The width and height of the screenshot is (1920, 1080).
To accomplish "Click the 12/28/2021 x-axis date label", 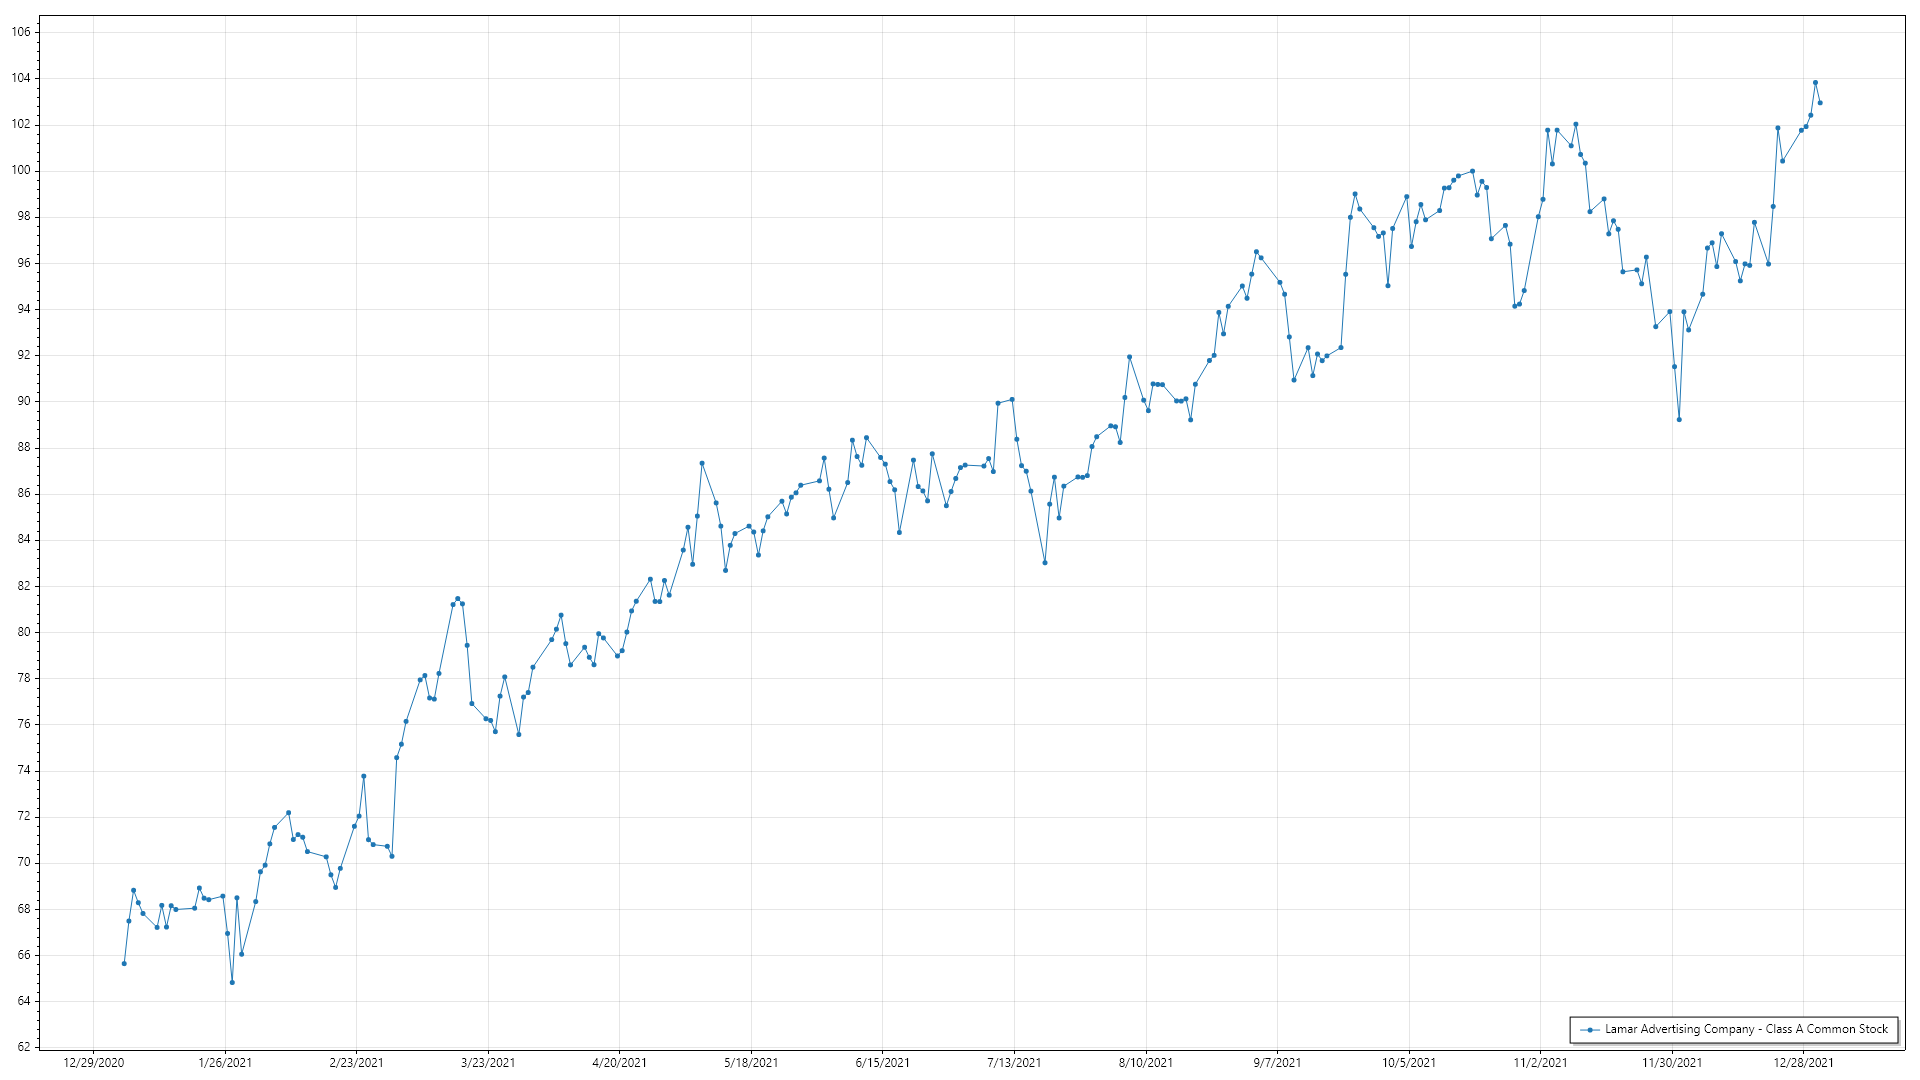I will pyautogui.click(x=1803, y=1062).
